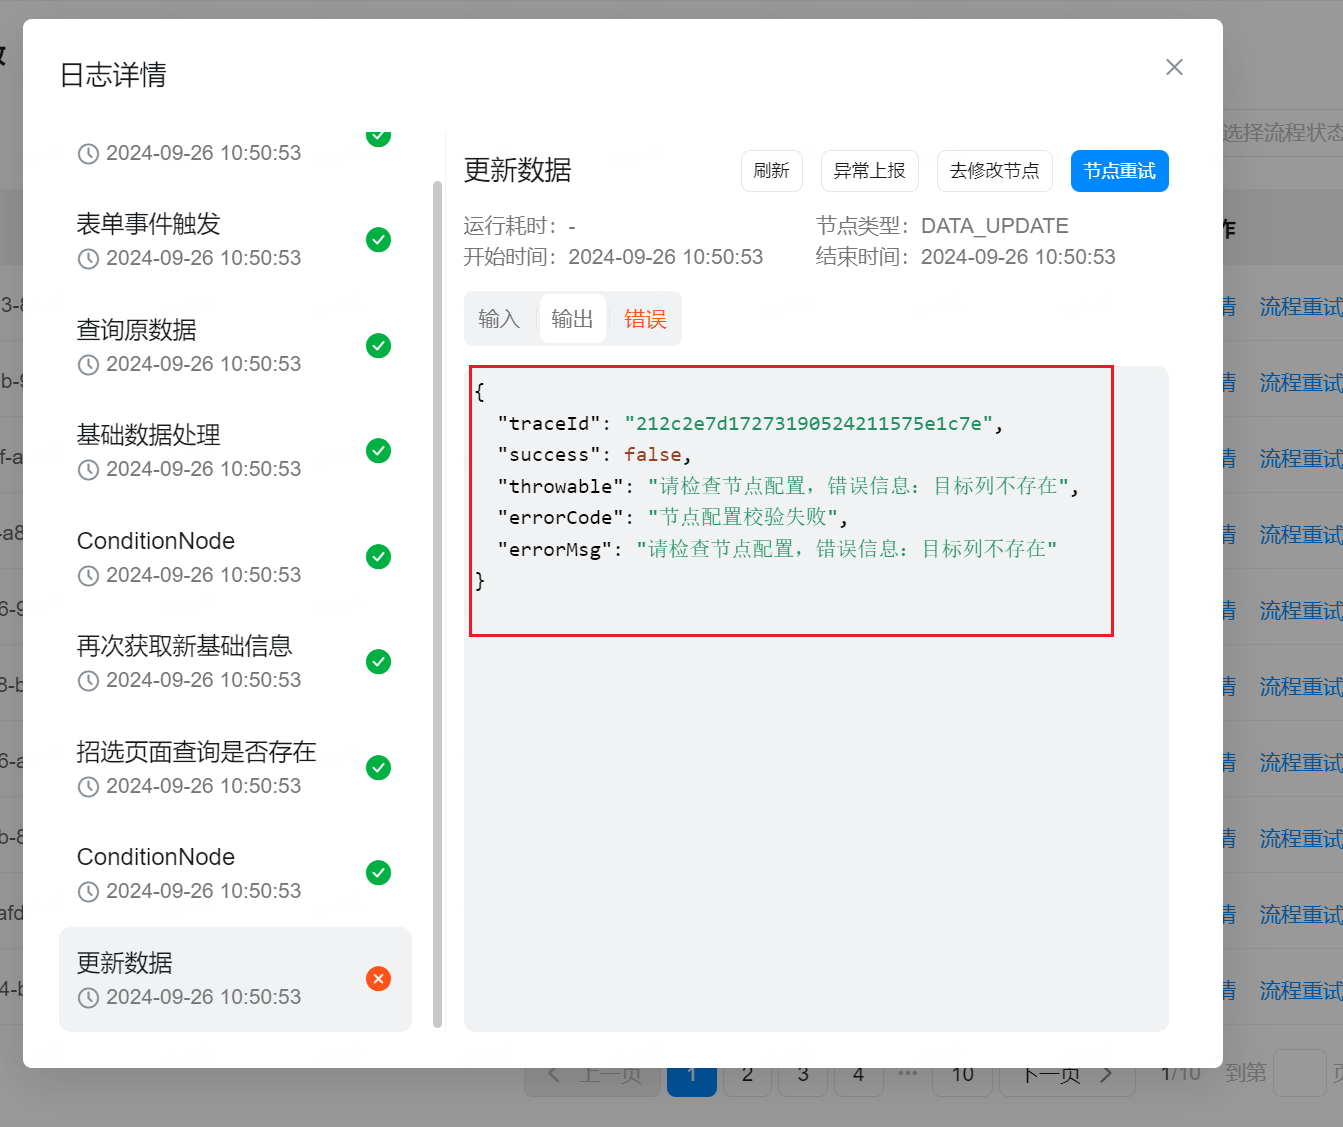Click 上一页 in background pagination
Screen dimensions: 1343x1127
[593, 1074]
